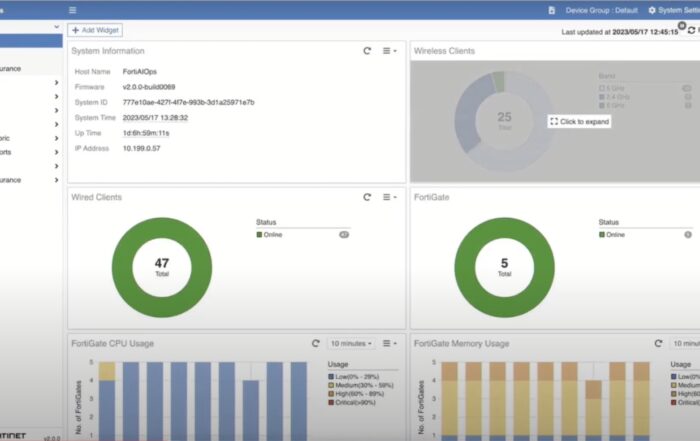The width and height of the screenshot is (700, 441).
Task: Click the 47 count badge in Wired Clients legend
Action: point(344,235)
